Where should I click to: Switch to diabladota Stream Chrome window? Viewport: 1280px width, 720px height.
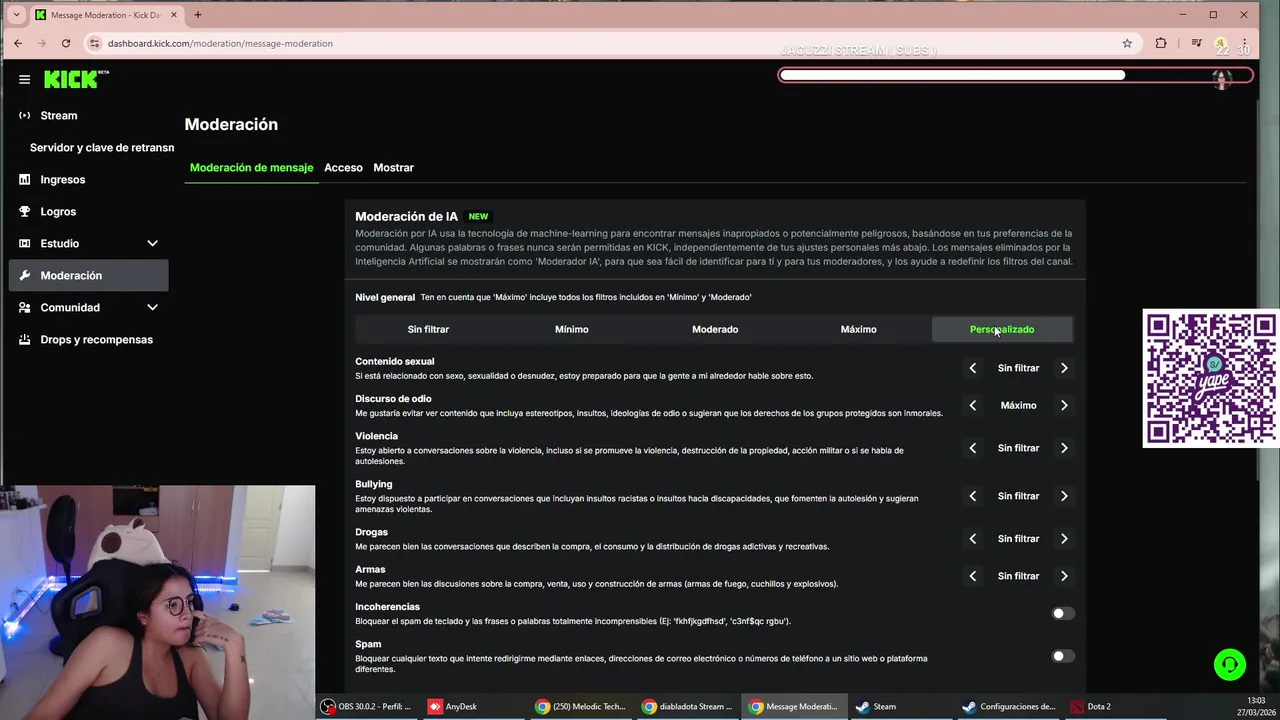[688, 706]
